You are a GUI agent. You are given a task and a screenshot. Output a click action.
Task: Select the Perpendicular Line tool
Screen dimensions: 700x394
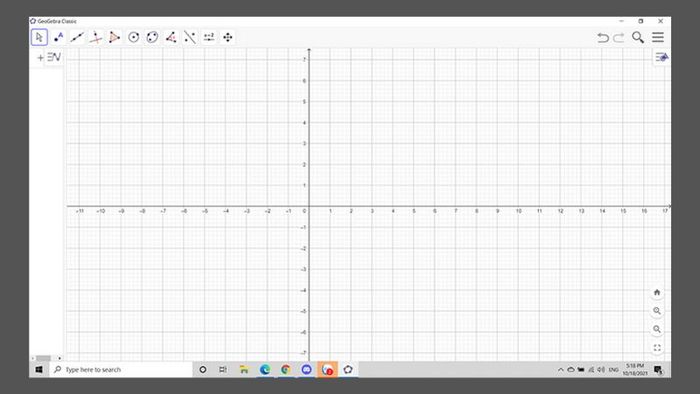tap(96, 37)
